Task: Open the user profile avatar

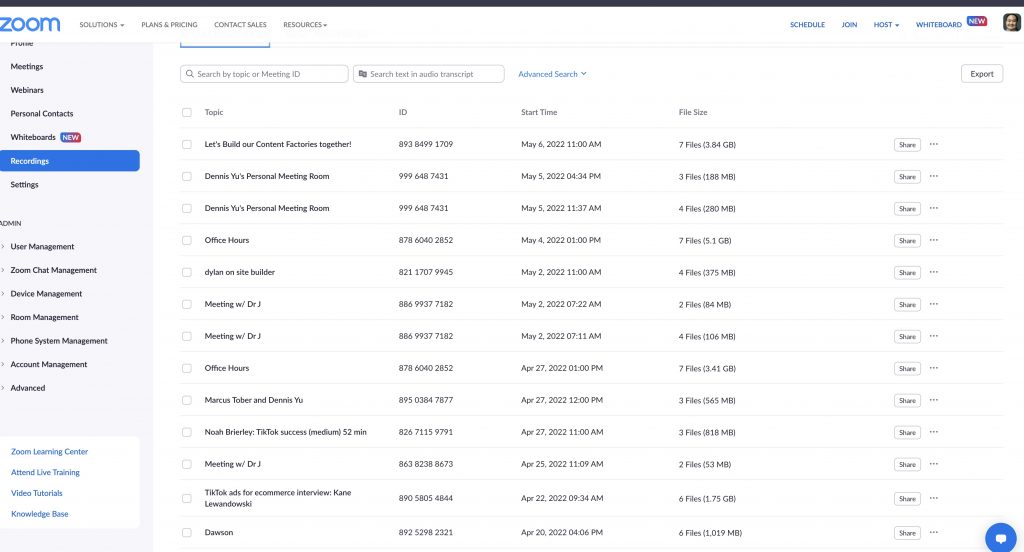Action: click(1011, 23)
